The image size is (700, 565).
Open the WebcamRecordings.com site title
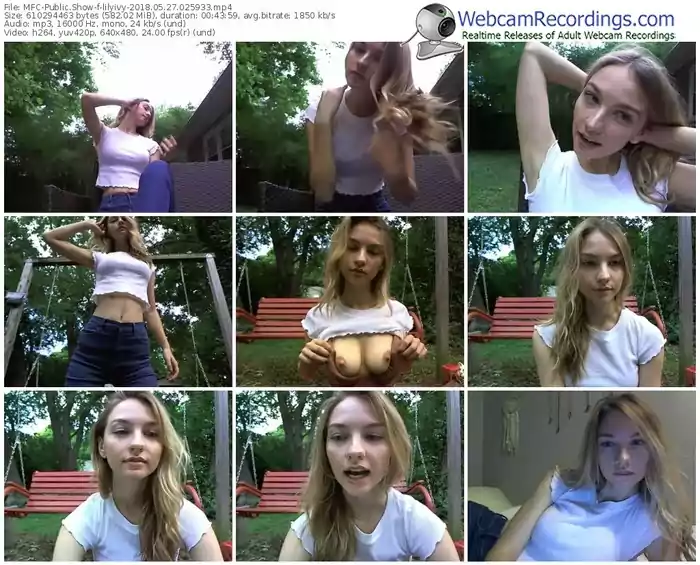pos(566,19)
